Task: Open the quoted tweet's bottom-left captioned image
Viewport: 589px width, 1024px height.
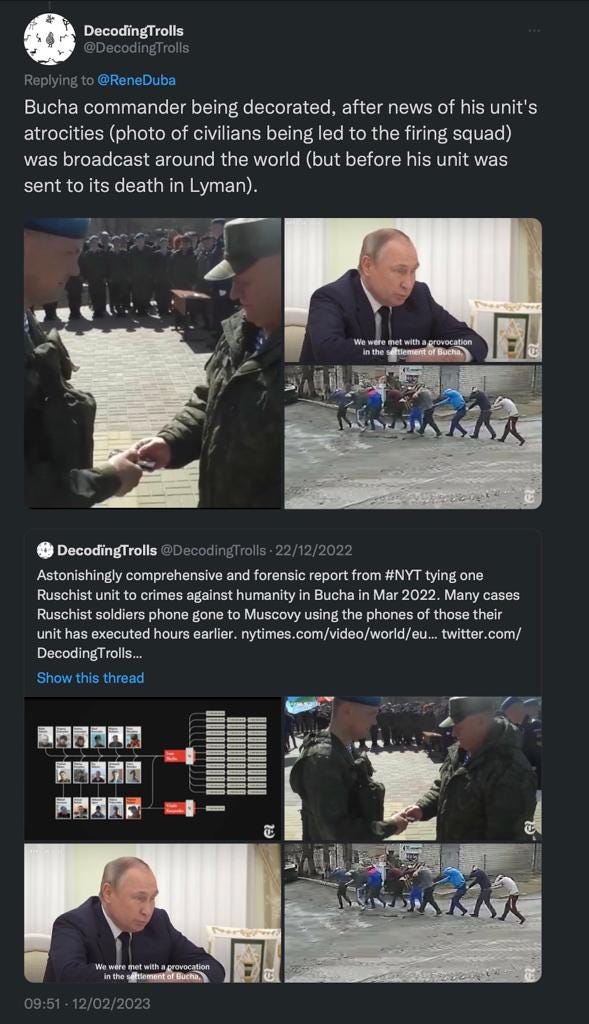Action: 153,913
